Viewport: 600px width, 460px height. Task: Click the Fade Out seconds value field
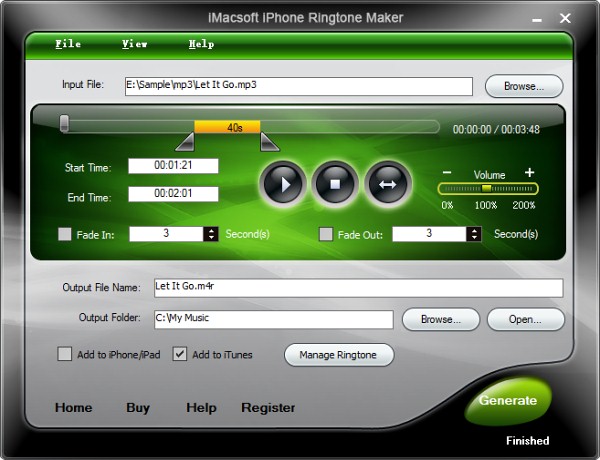click(429, 234)
